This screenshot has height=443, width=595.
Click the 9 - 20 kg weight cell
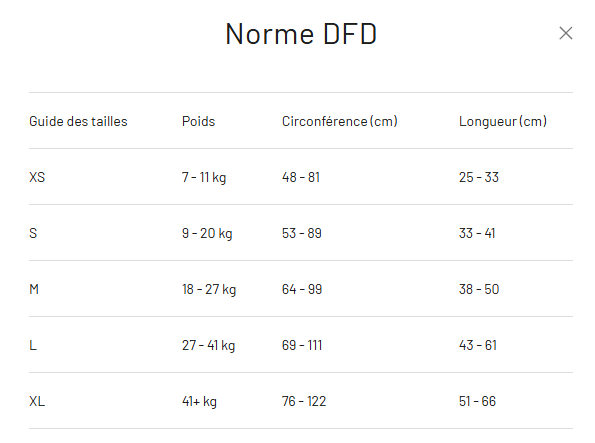pos(207,233)
